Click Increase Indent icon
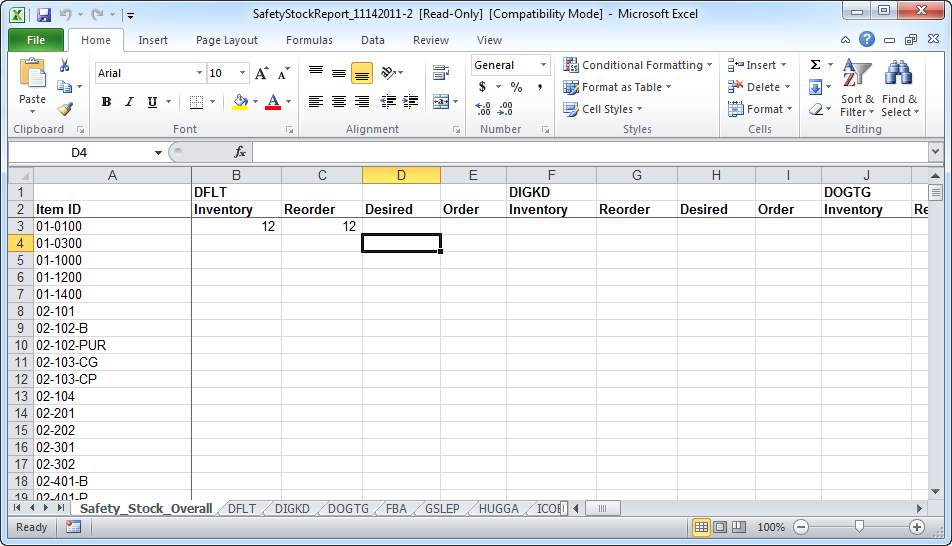This screenshot has width=952, height=546. [411, 102]
